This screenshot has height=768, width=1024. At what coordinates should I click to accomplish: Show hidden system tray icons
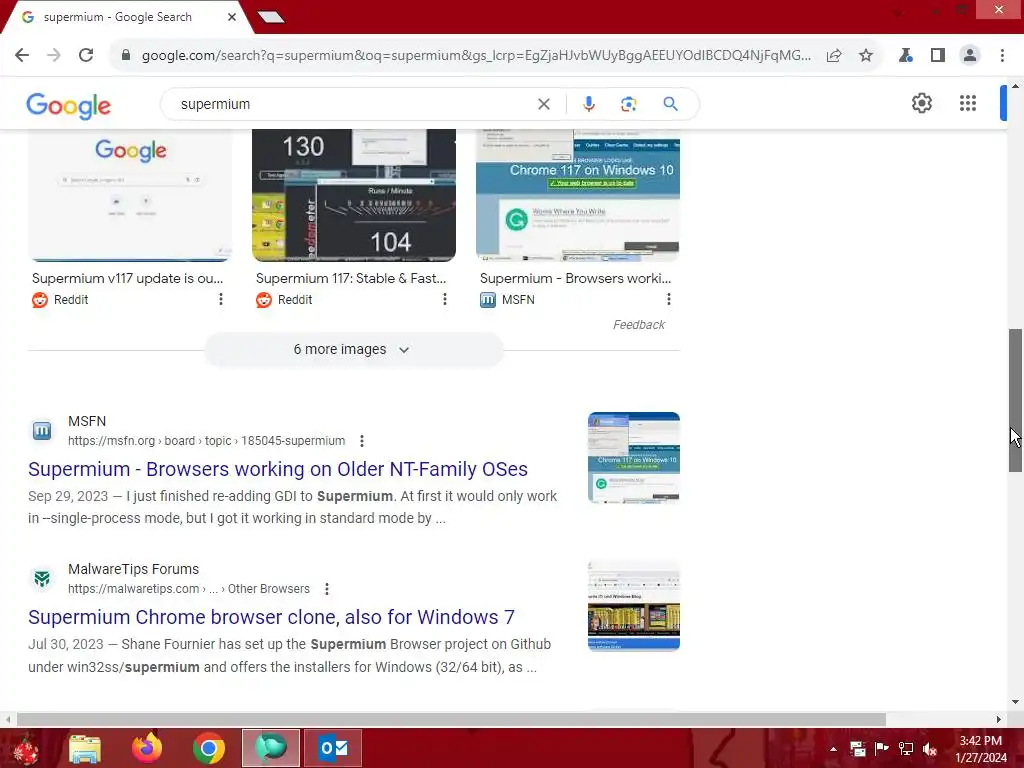pos(833,749)
